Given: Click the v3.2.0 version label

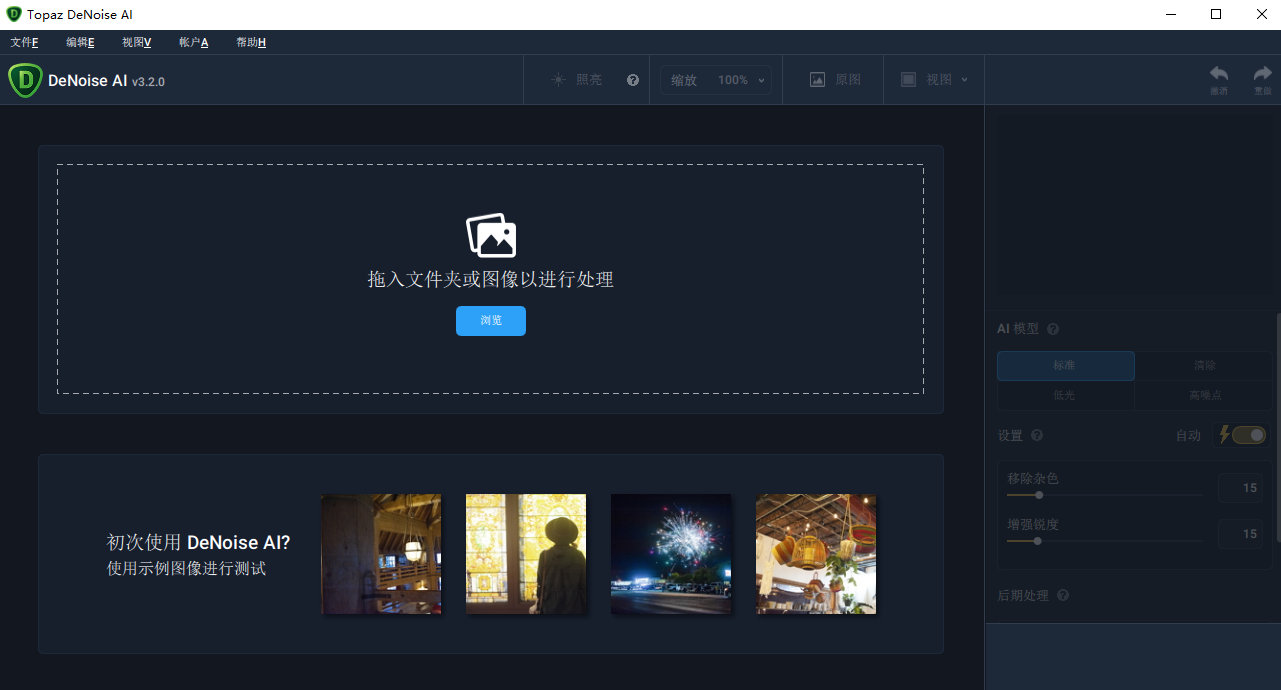Looking at the screenshot, I should 148,82.
